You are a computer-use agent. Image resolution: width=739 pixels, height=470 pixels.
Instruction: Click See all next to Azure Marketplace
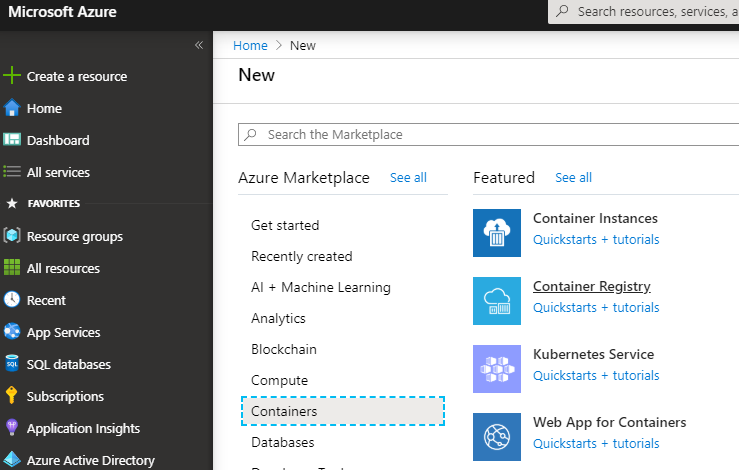[x=408, y=178]
